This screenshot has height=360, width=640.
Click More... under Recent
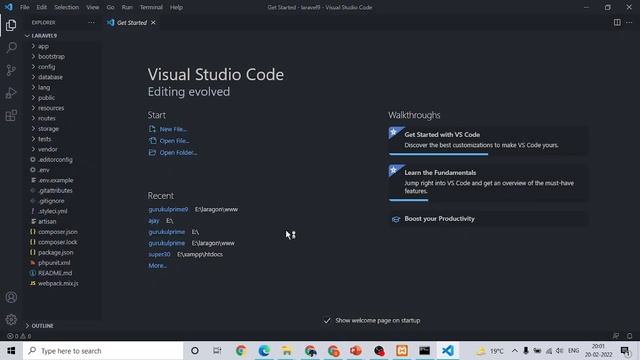158,265
